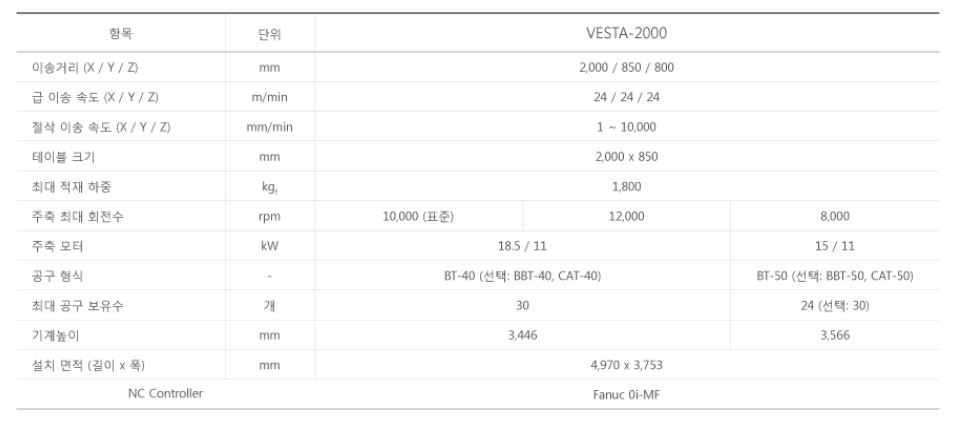The height and width of the screenshot is (423, 970).
Task: Click the 24 (선택: 30) cell
Action: click(x=835, y=305)
